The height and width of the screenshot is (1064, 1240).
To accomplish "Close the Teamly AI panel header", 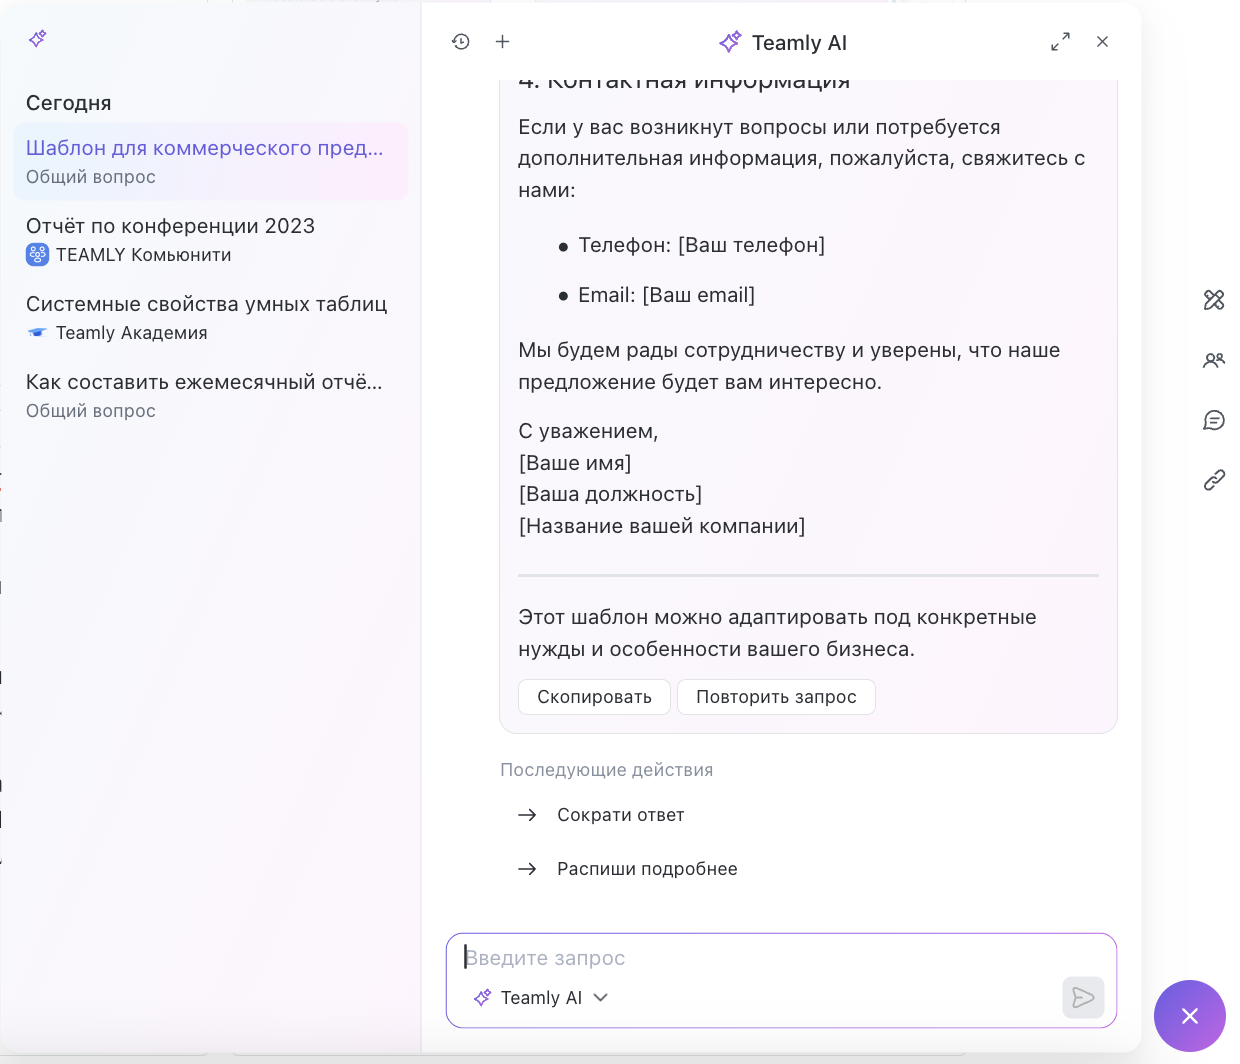I will click(1102, 42).
